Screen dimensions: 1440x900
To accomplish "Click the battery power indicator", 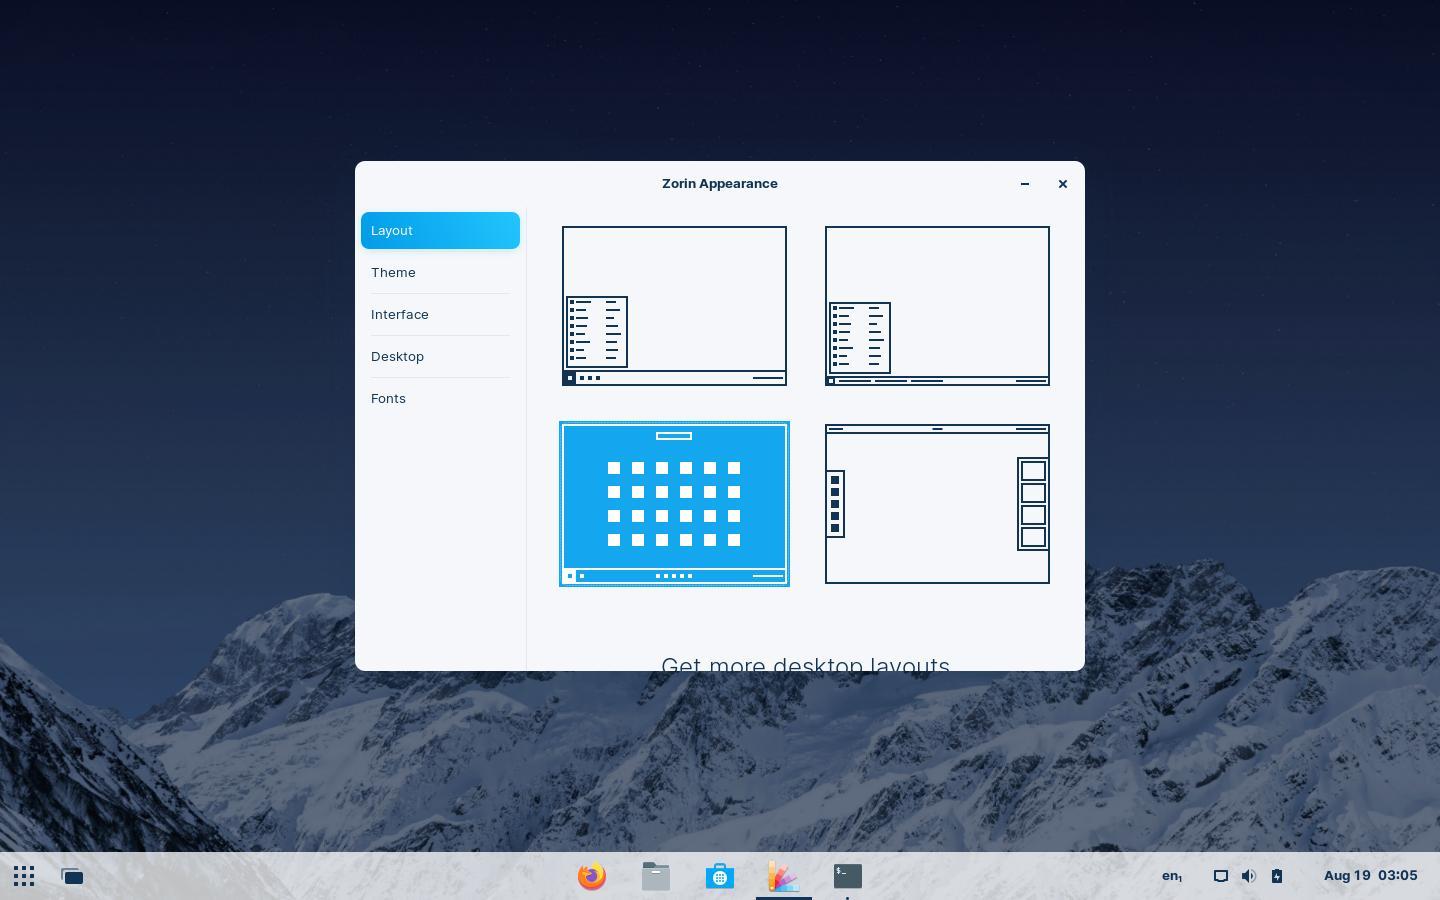I will tap(1277, 876).
